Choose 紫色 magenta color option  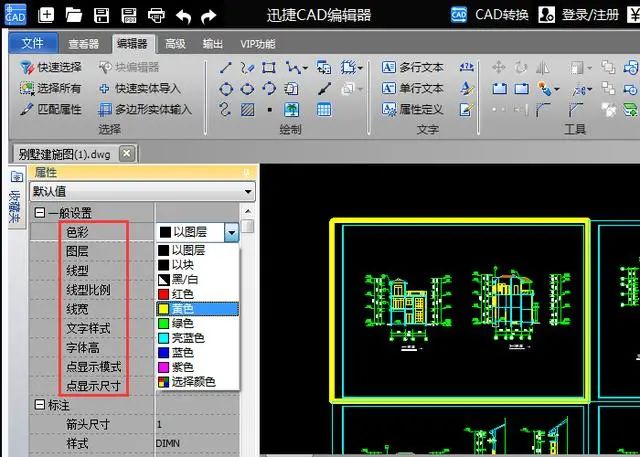(198, 367)
